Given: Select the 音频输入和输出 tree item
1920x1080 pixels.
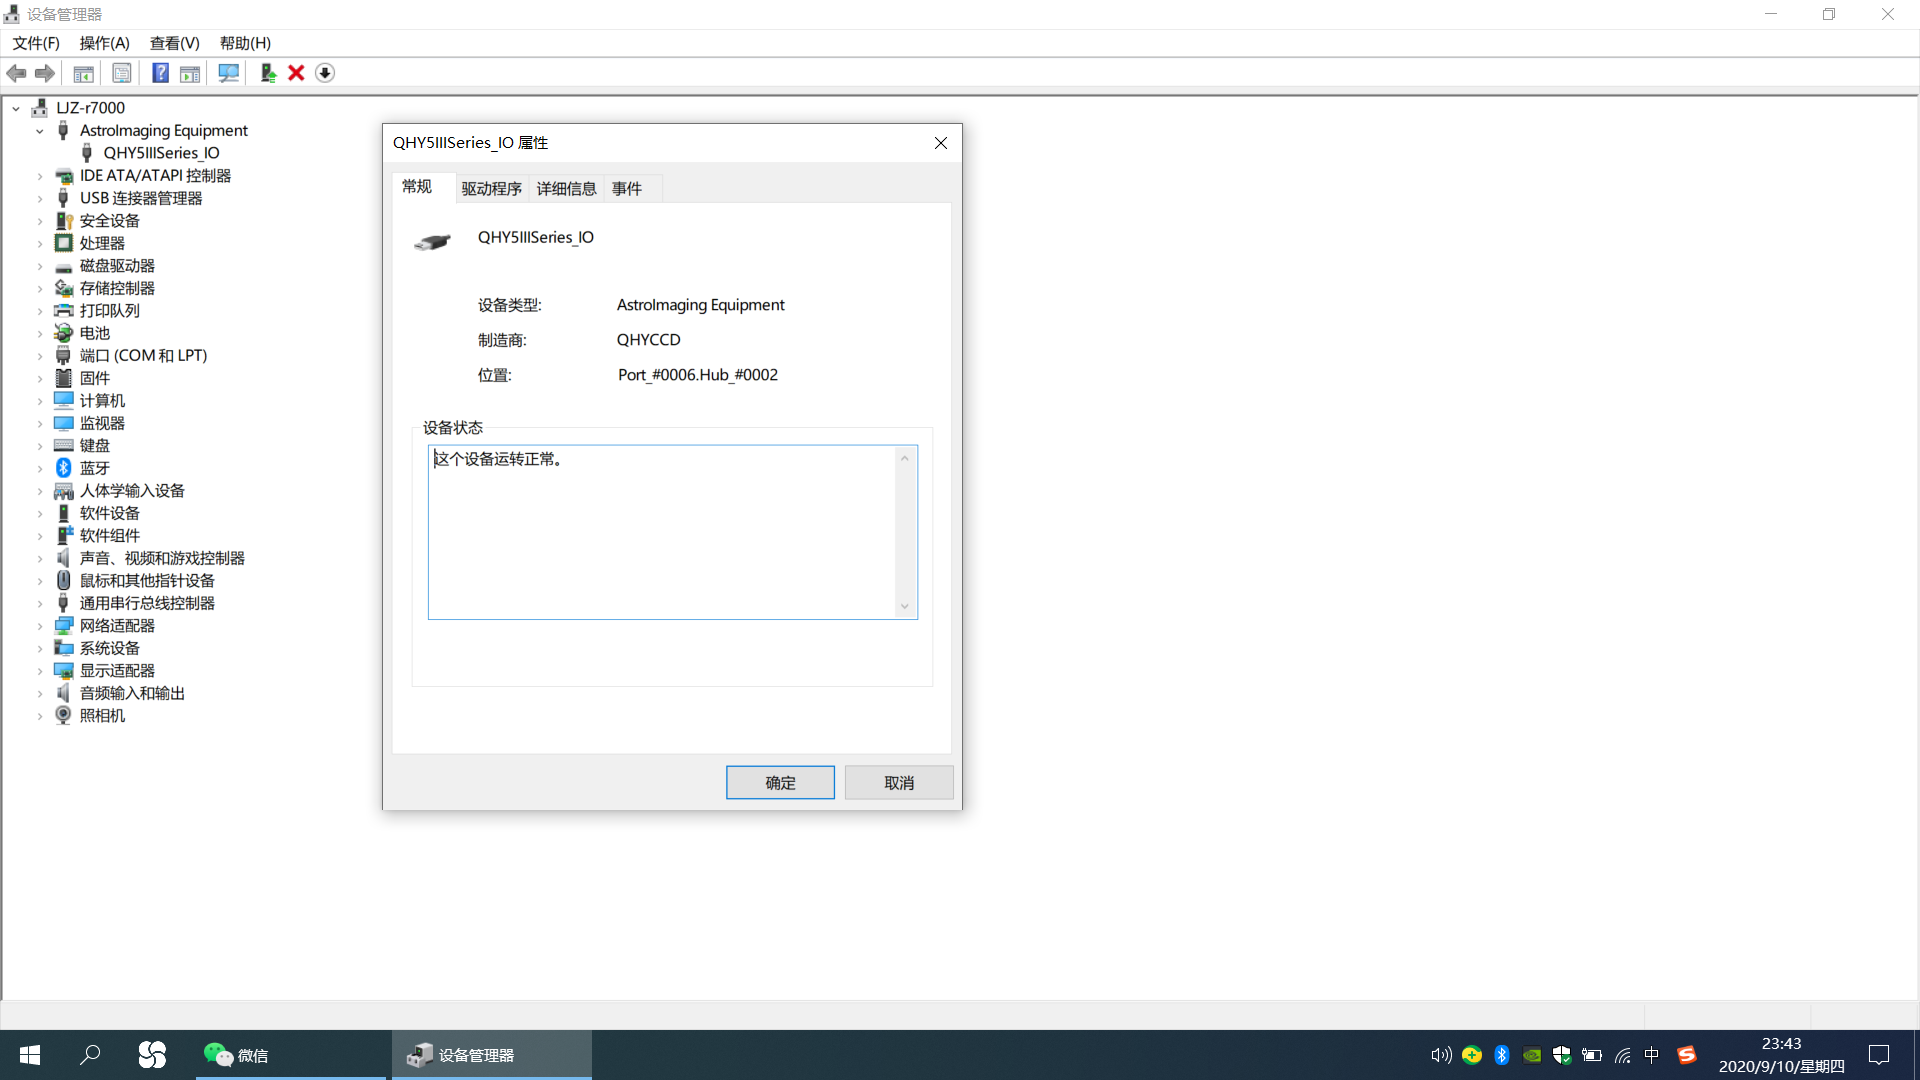Looking at the screenshot, I should click(132, 693).
